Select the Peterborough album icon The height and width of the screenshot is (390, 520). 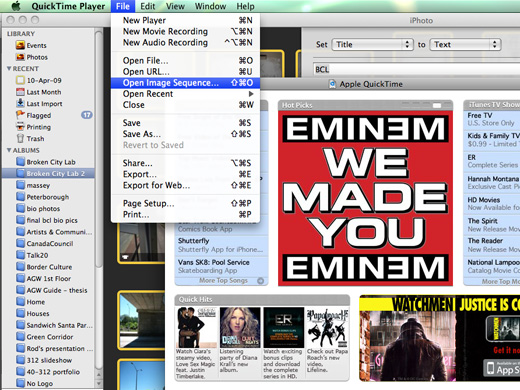pyautogui.click(x=20, y=197)
